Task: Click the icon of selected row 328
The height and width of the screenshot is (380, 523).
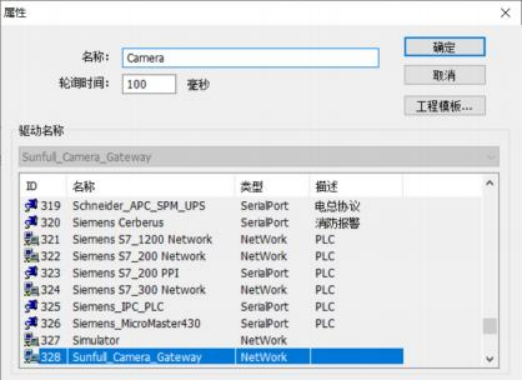Action: [32, 357]
